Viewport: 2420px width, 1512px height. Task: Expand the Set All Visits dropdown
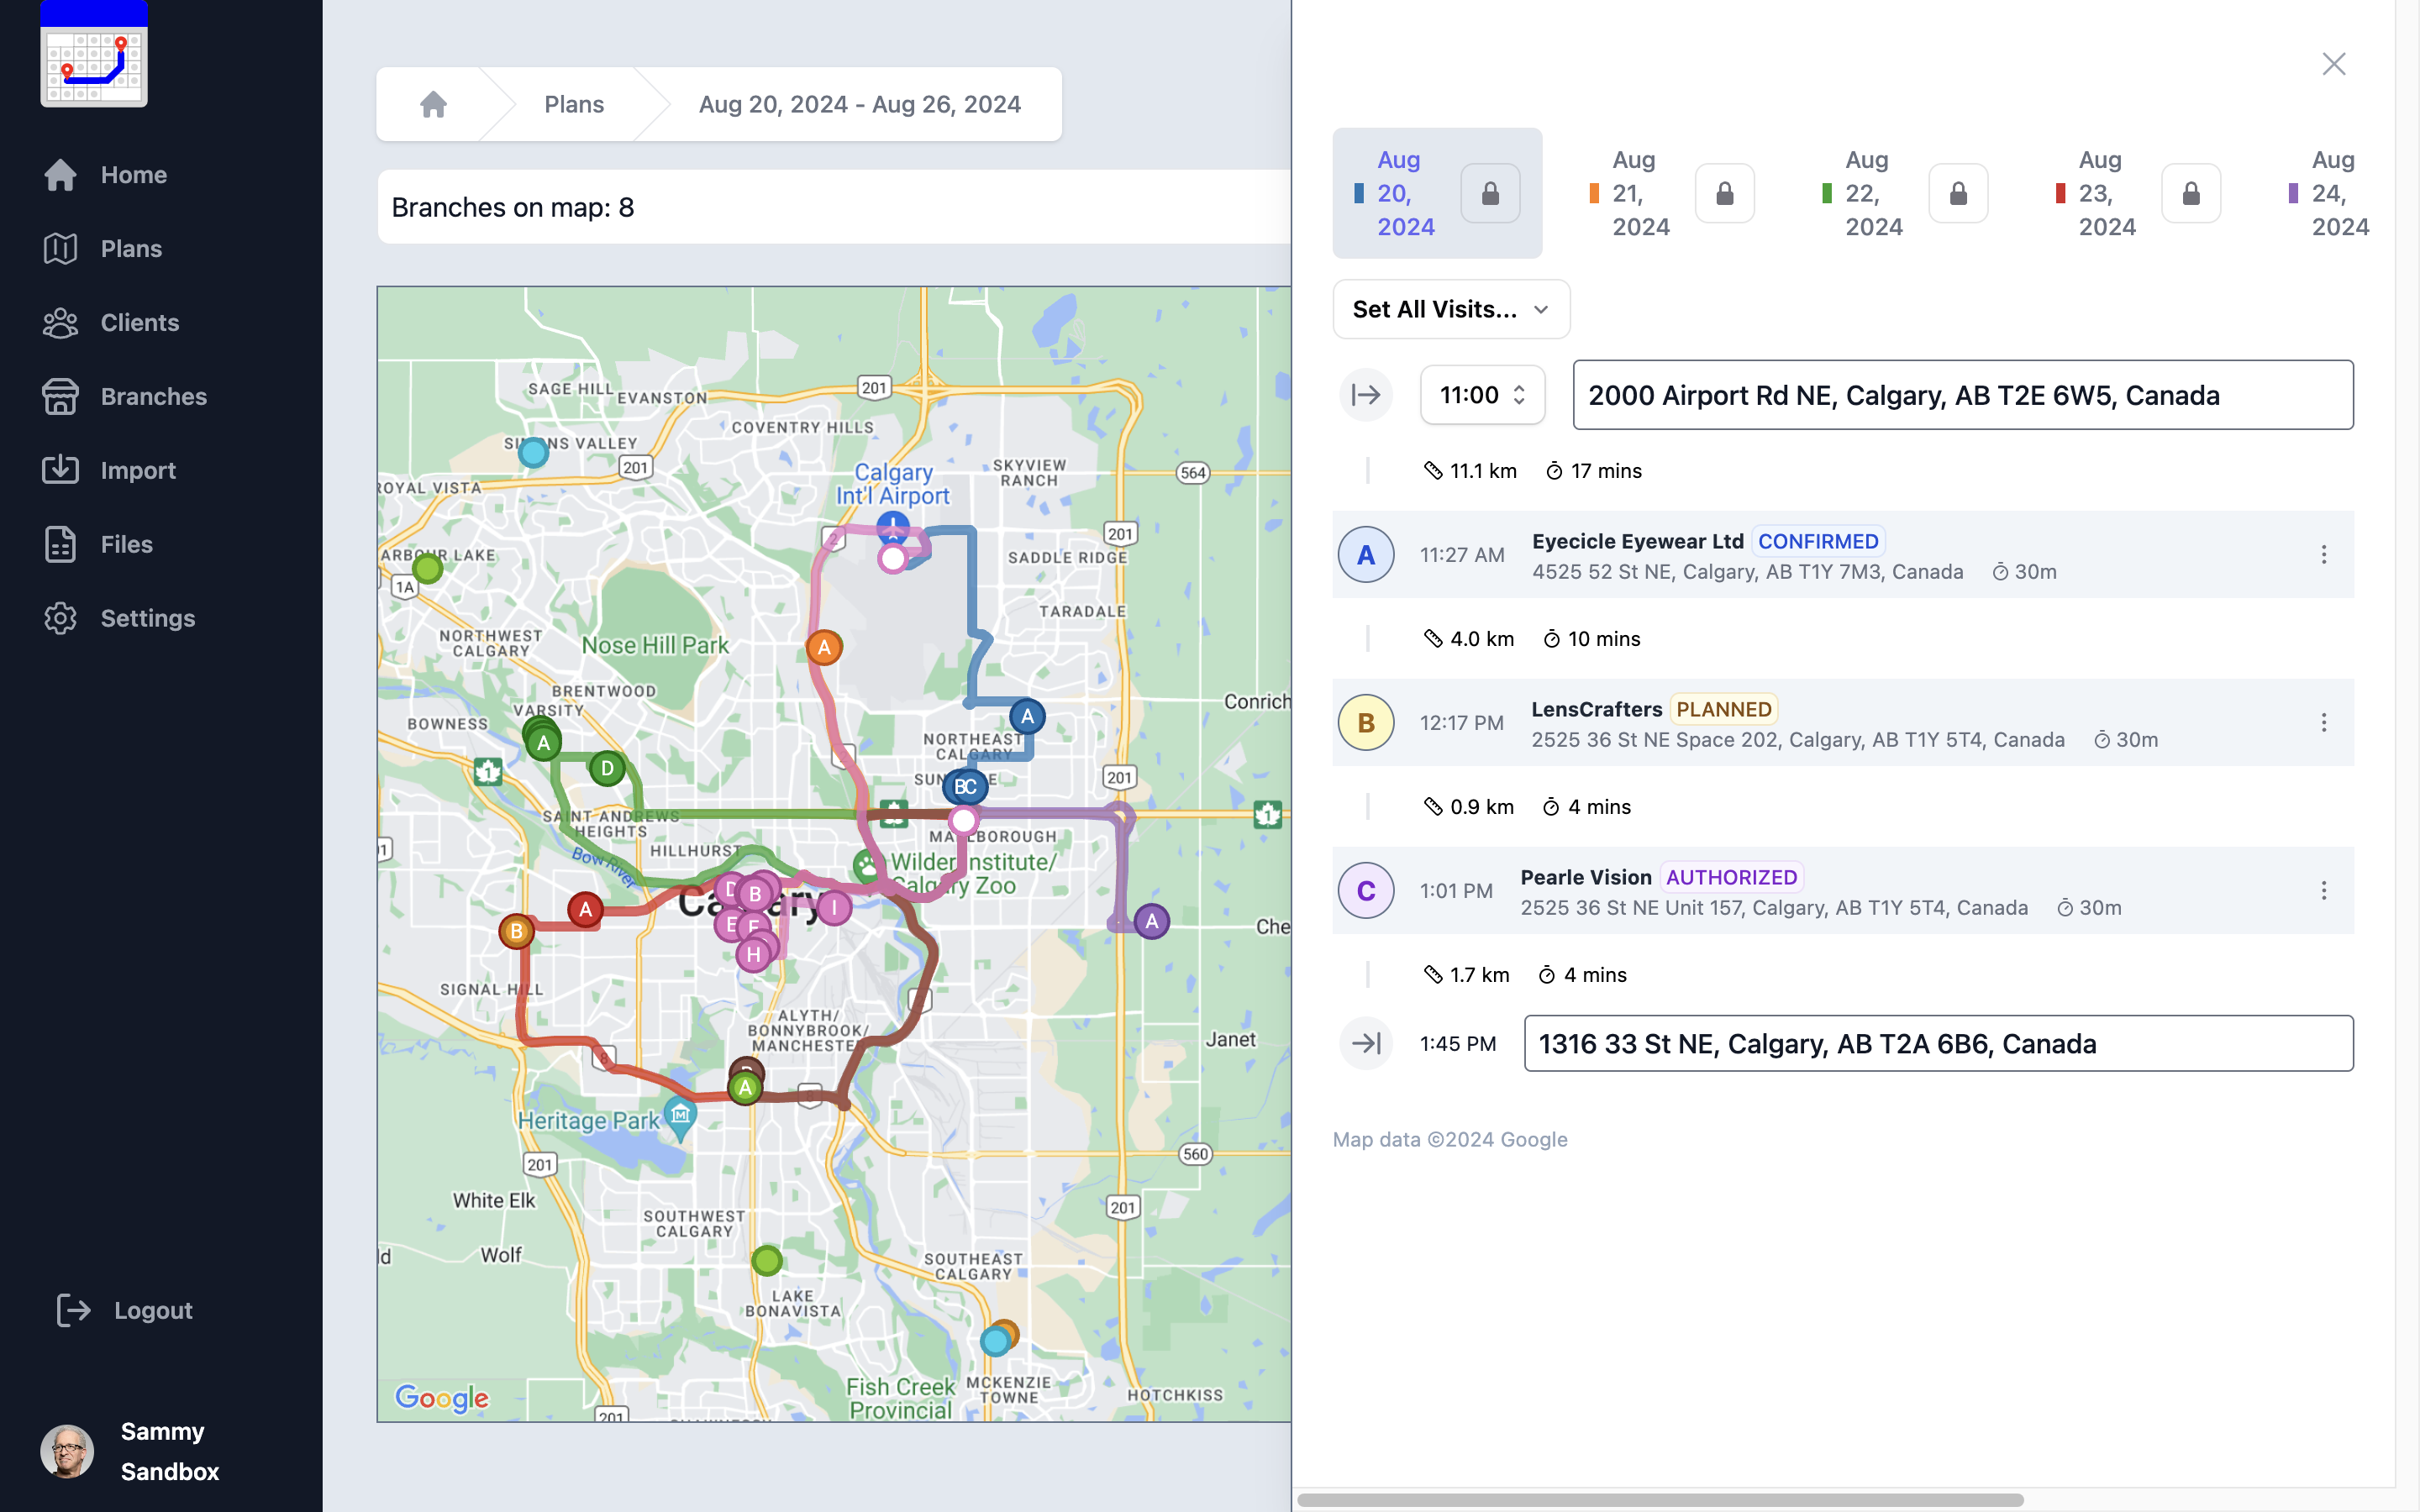pos(1450,309)
